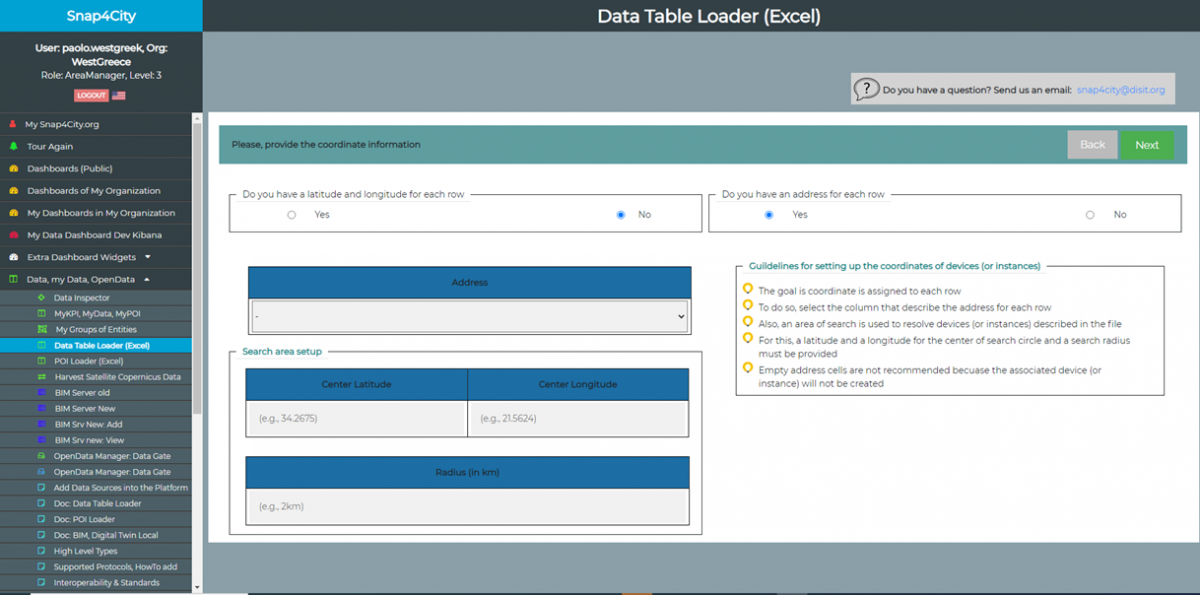This screenshot has height=595, width=1200.
Task: Collapse the Data, my Data, OpenData section
Action: pyautogui.click(x=147, y=280)
